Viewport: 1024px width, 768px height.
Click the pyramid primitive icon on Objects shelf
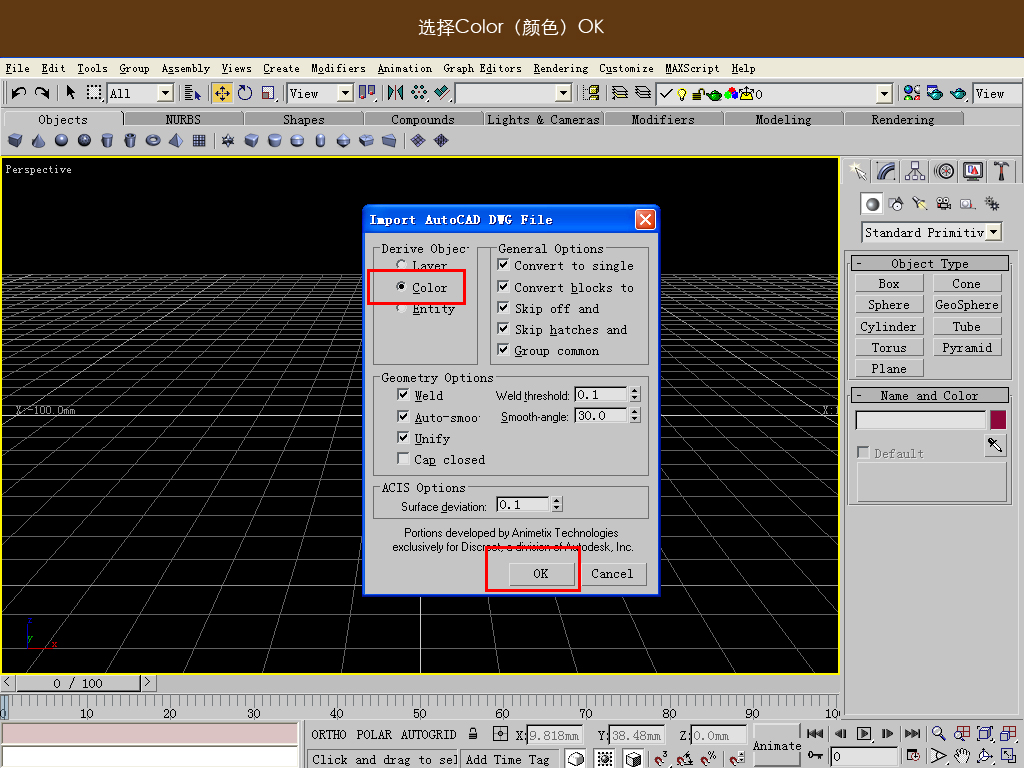pyautogui.click(x=176, y=140)
